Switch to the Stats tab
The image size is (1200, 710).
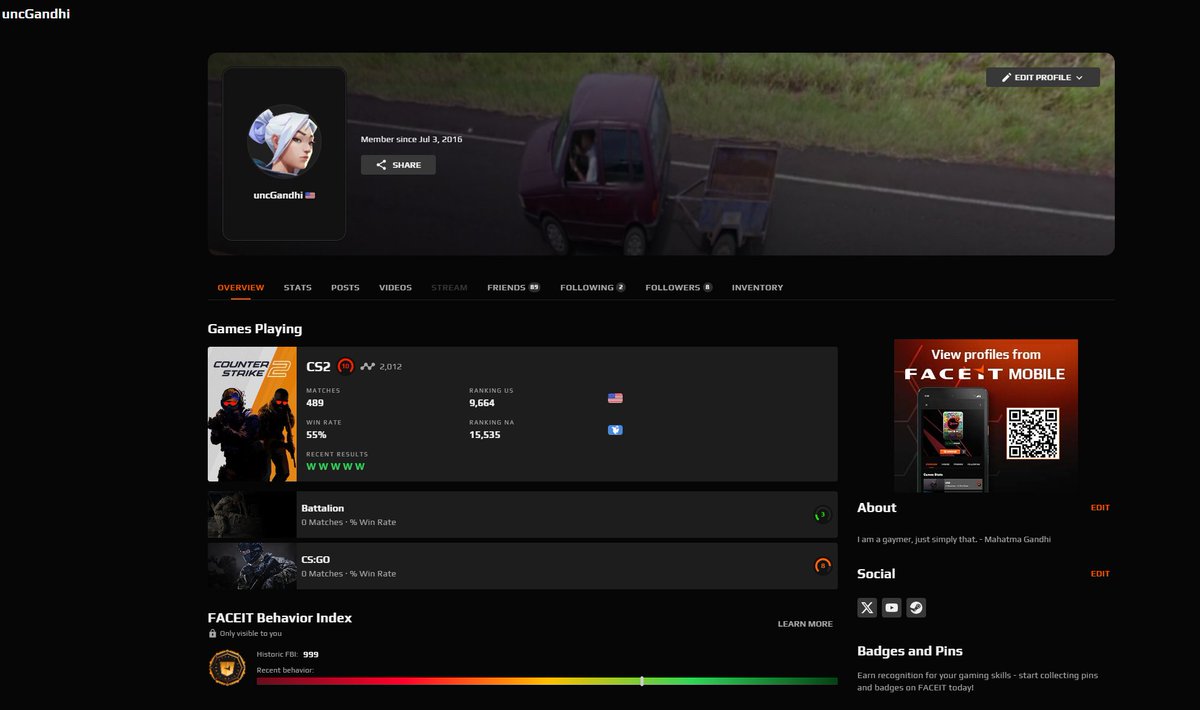(x=298, y=288)
